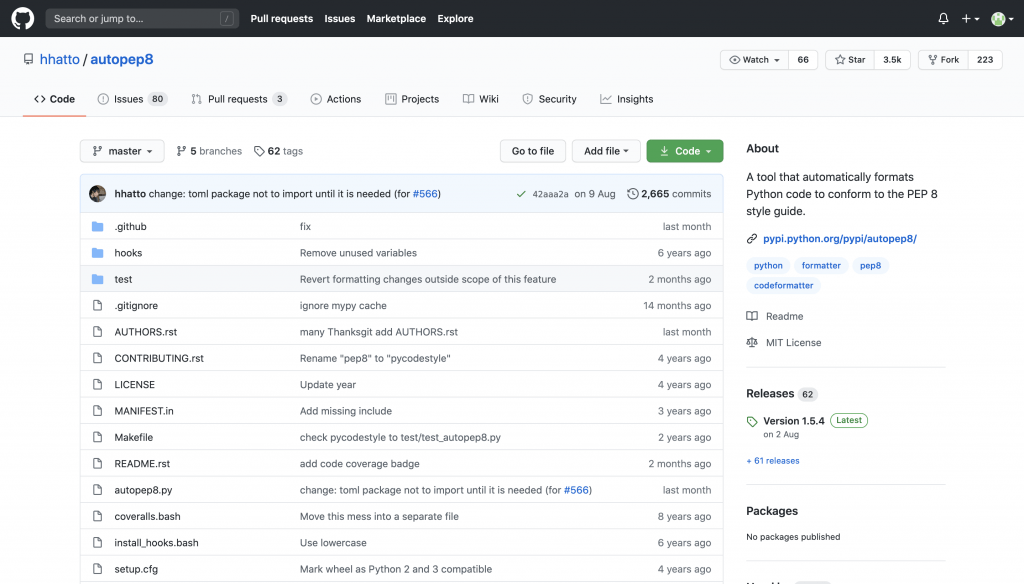
Task: Open MANIFEST.in file
Action: tap(144, 411)
